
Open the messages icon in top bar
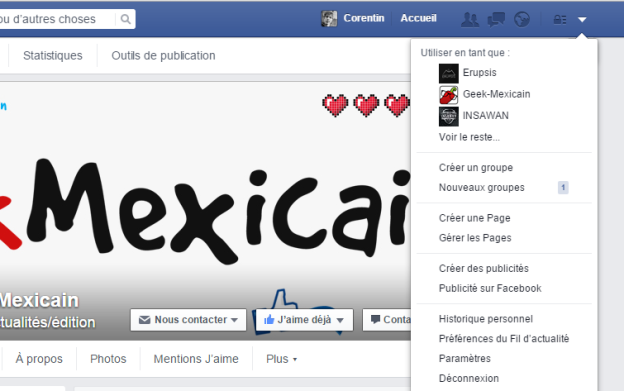[x=496, y=19]
